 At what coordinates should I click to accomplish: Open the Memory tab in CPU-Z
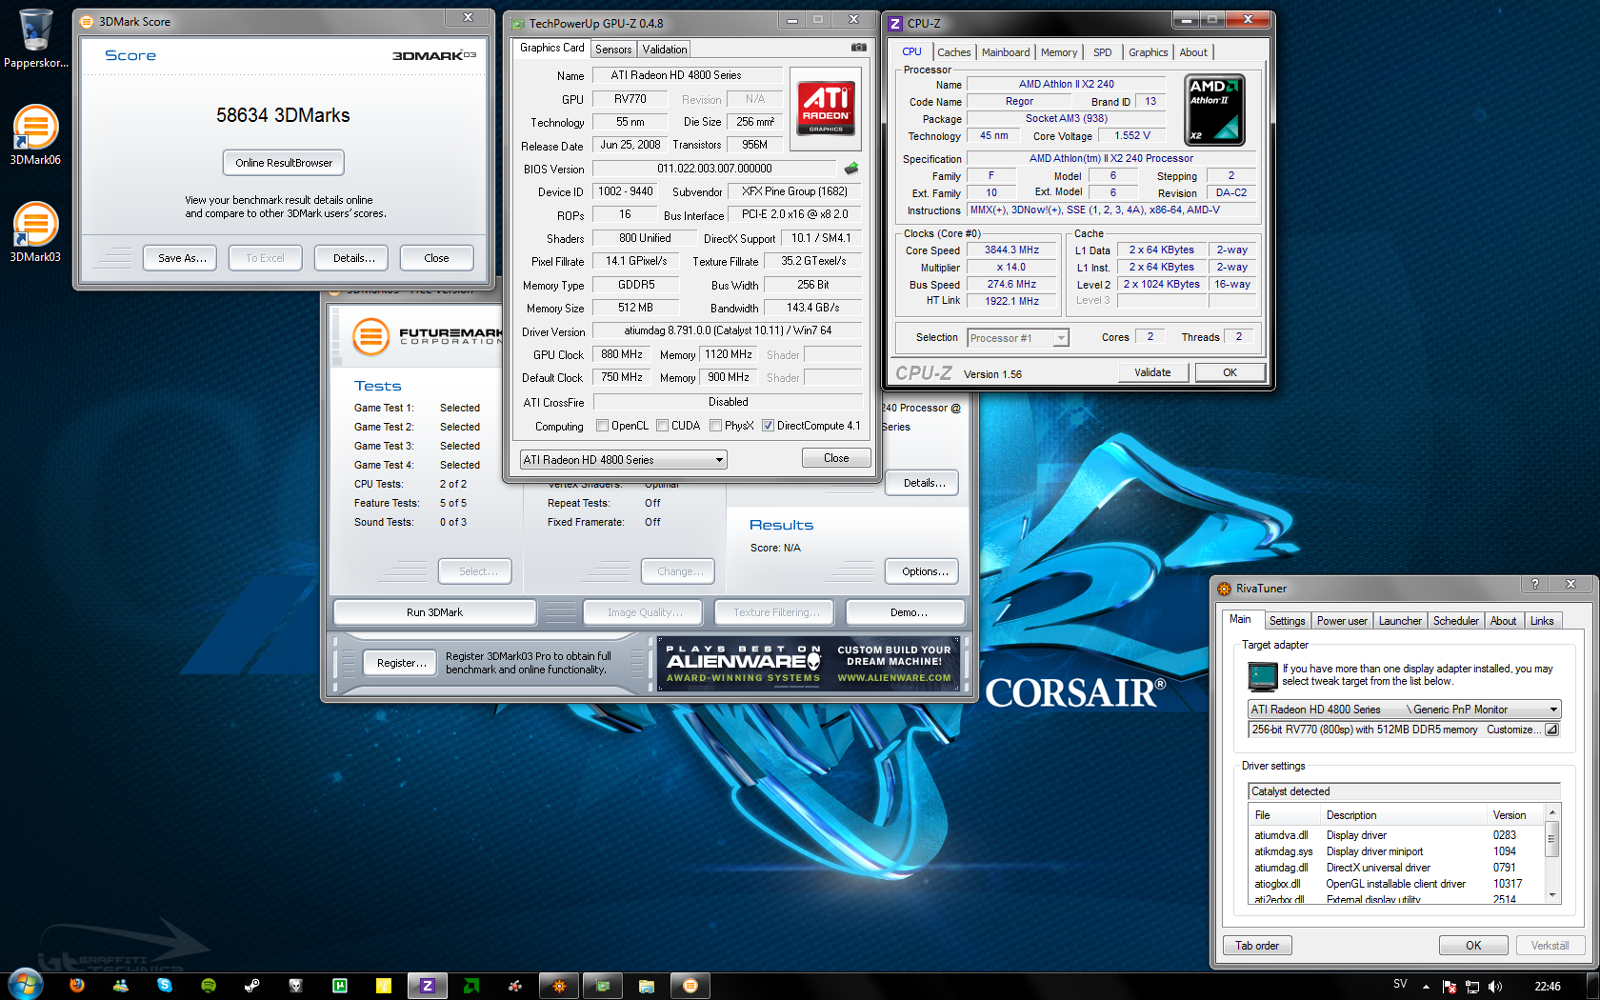click(1059, 53)
